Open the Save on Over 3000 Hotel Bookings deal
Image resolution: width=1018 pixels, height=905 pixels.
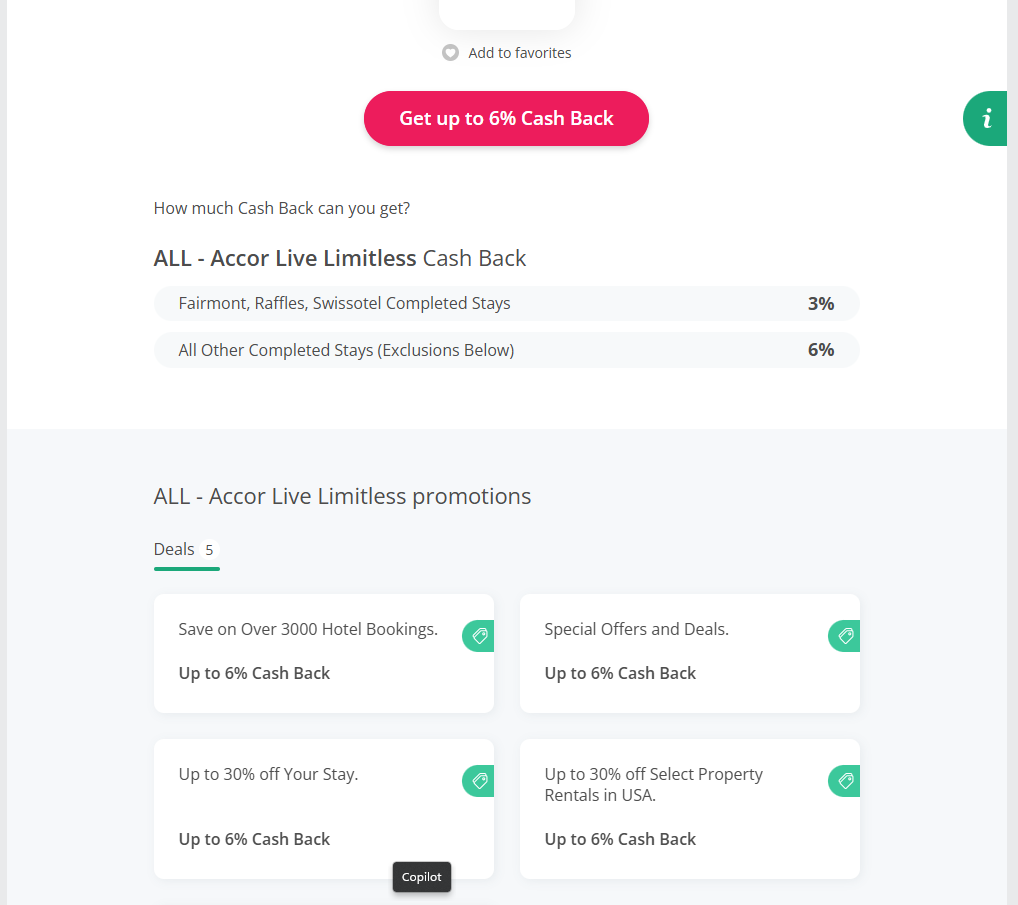tap(308, 630)
